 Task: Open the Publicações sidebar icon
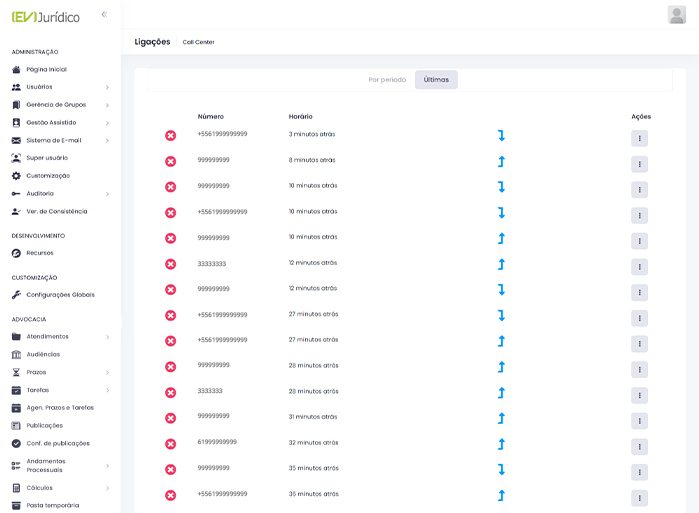(16, 425)
